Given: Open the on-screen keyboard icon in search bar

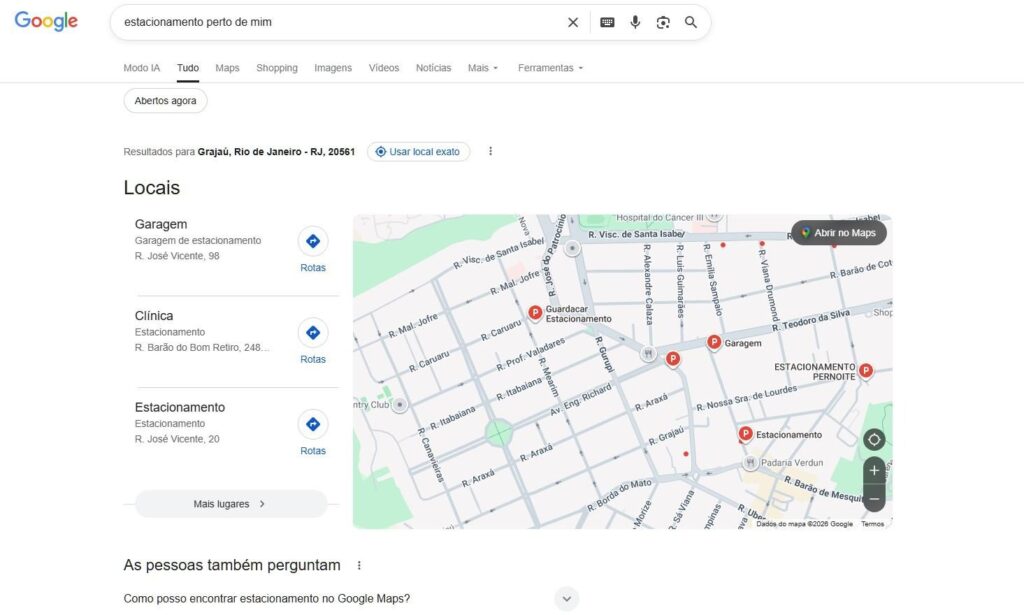Looking at the screenshot, I should 607,21.
